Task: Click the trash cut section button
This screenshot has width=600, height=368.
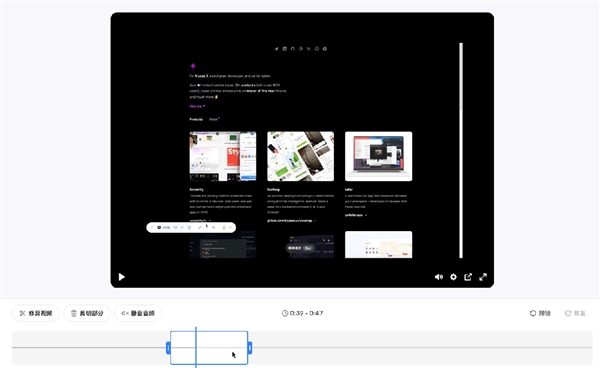Action: (x=87, y=313)
